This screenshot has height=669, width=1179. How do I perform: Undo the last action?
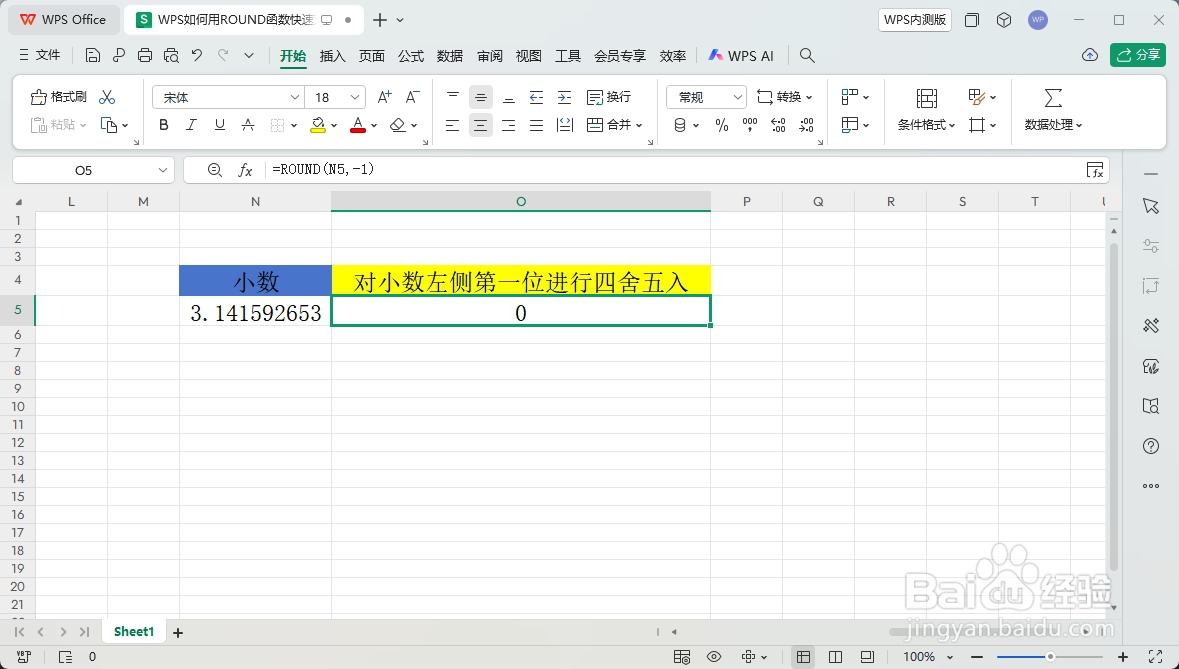[197, 55]
